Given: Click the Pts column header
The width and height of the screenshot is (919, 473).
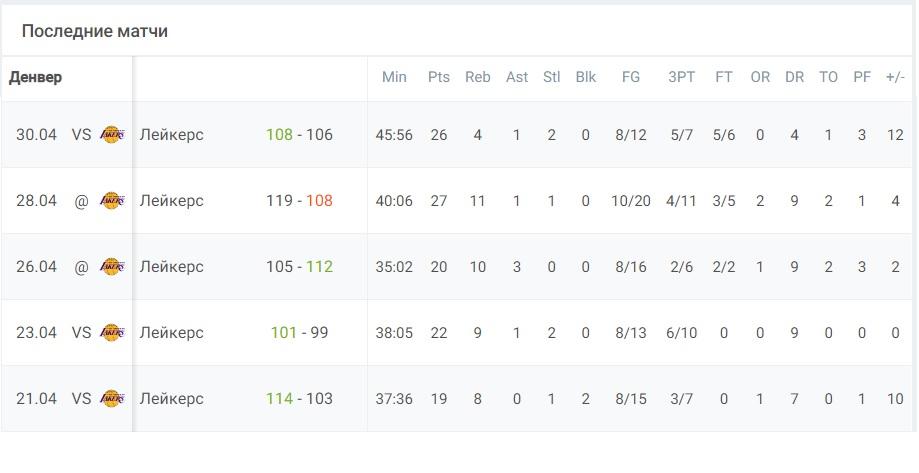Looking at the screenshot, I should tap(439, 77).
